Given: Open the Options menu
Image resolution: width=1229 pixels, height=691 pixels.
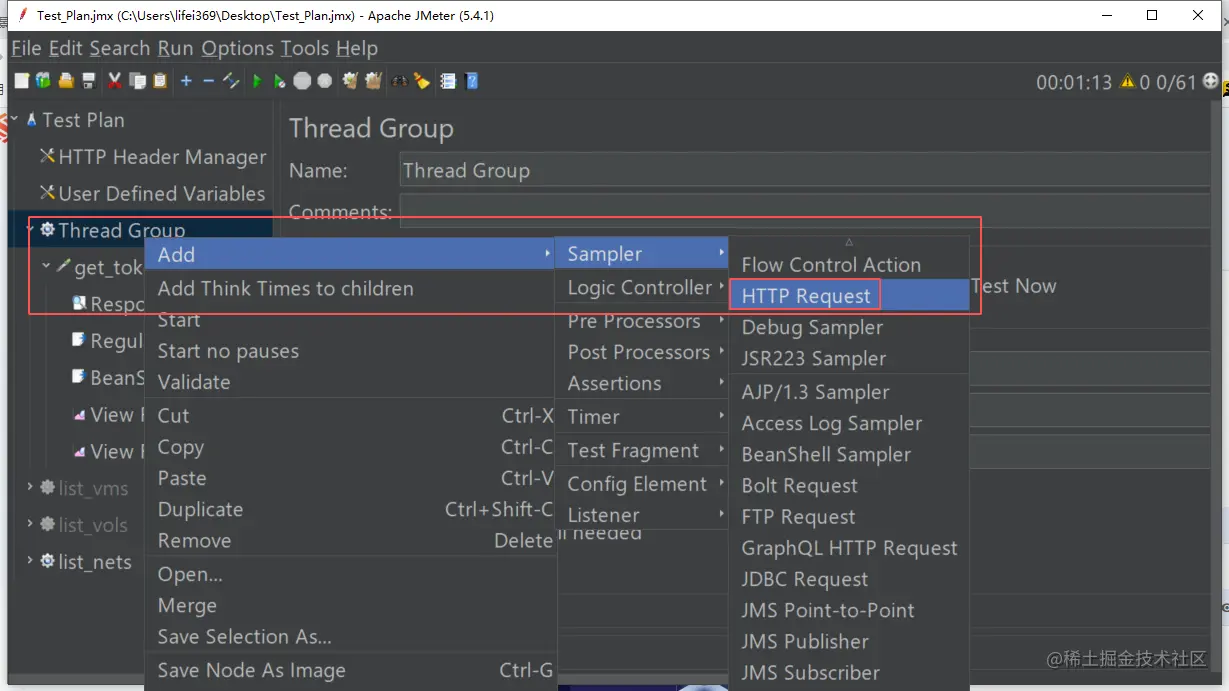Looking at the screenshot, I should click(x=237, y=48).
